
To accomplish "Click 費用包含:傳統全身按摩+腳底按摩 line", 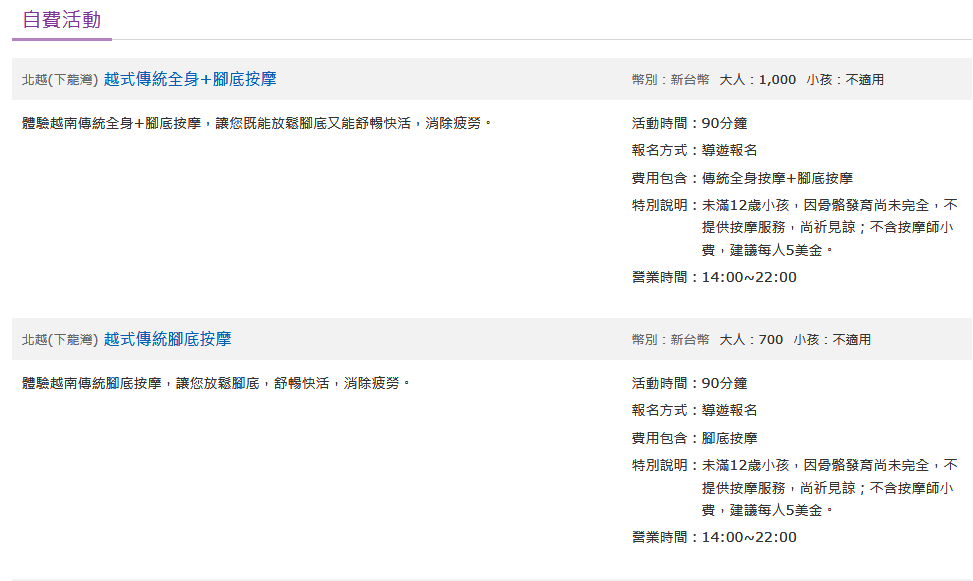I will click(x=742, y=178).
